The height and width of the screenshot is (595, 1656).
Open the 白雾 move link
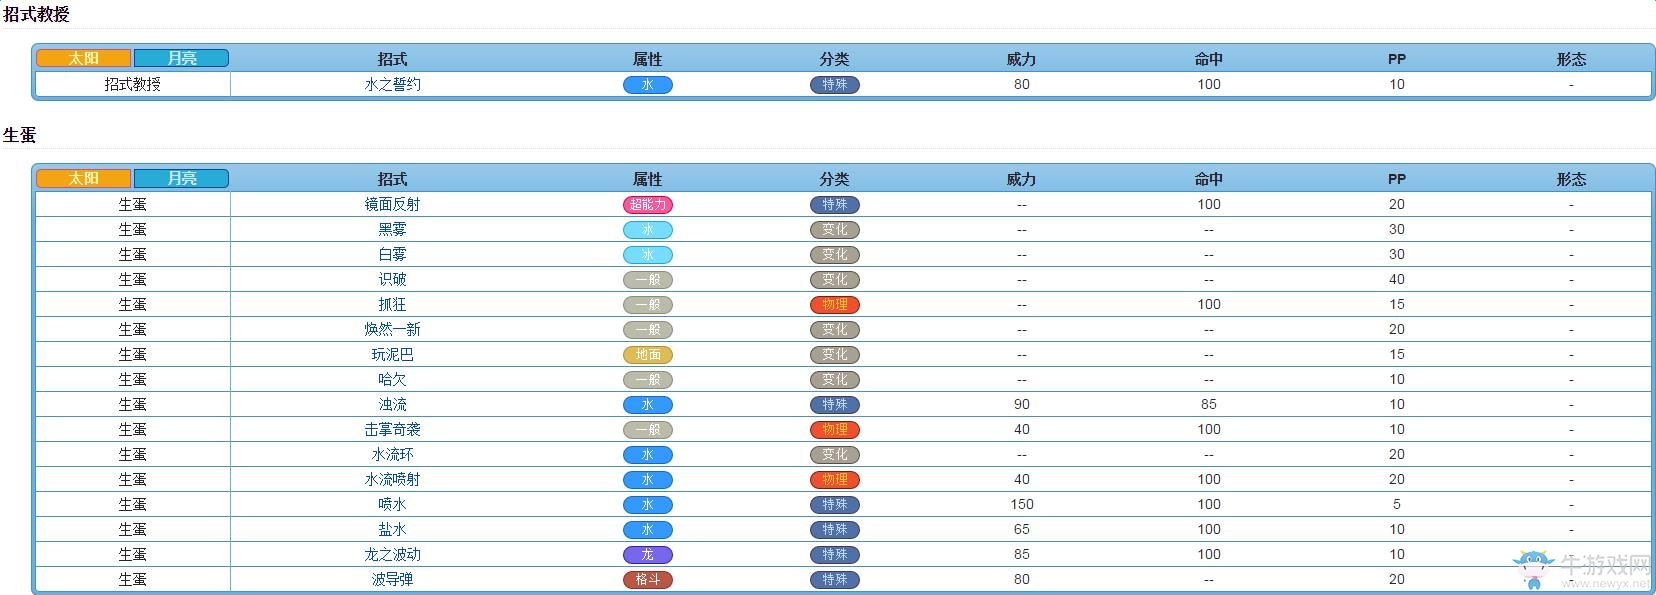392,254
